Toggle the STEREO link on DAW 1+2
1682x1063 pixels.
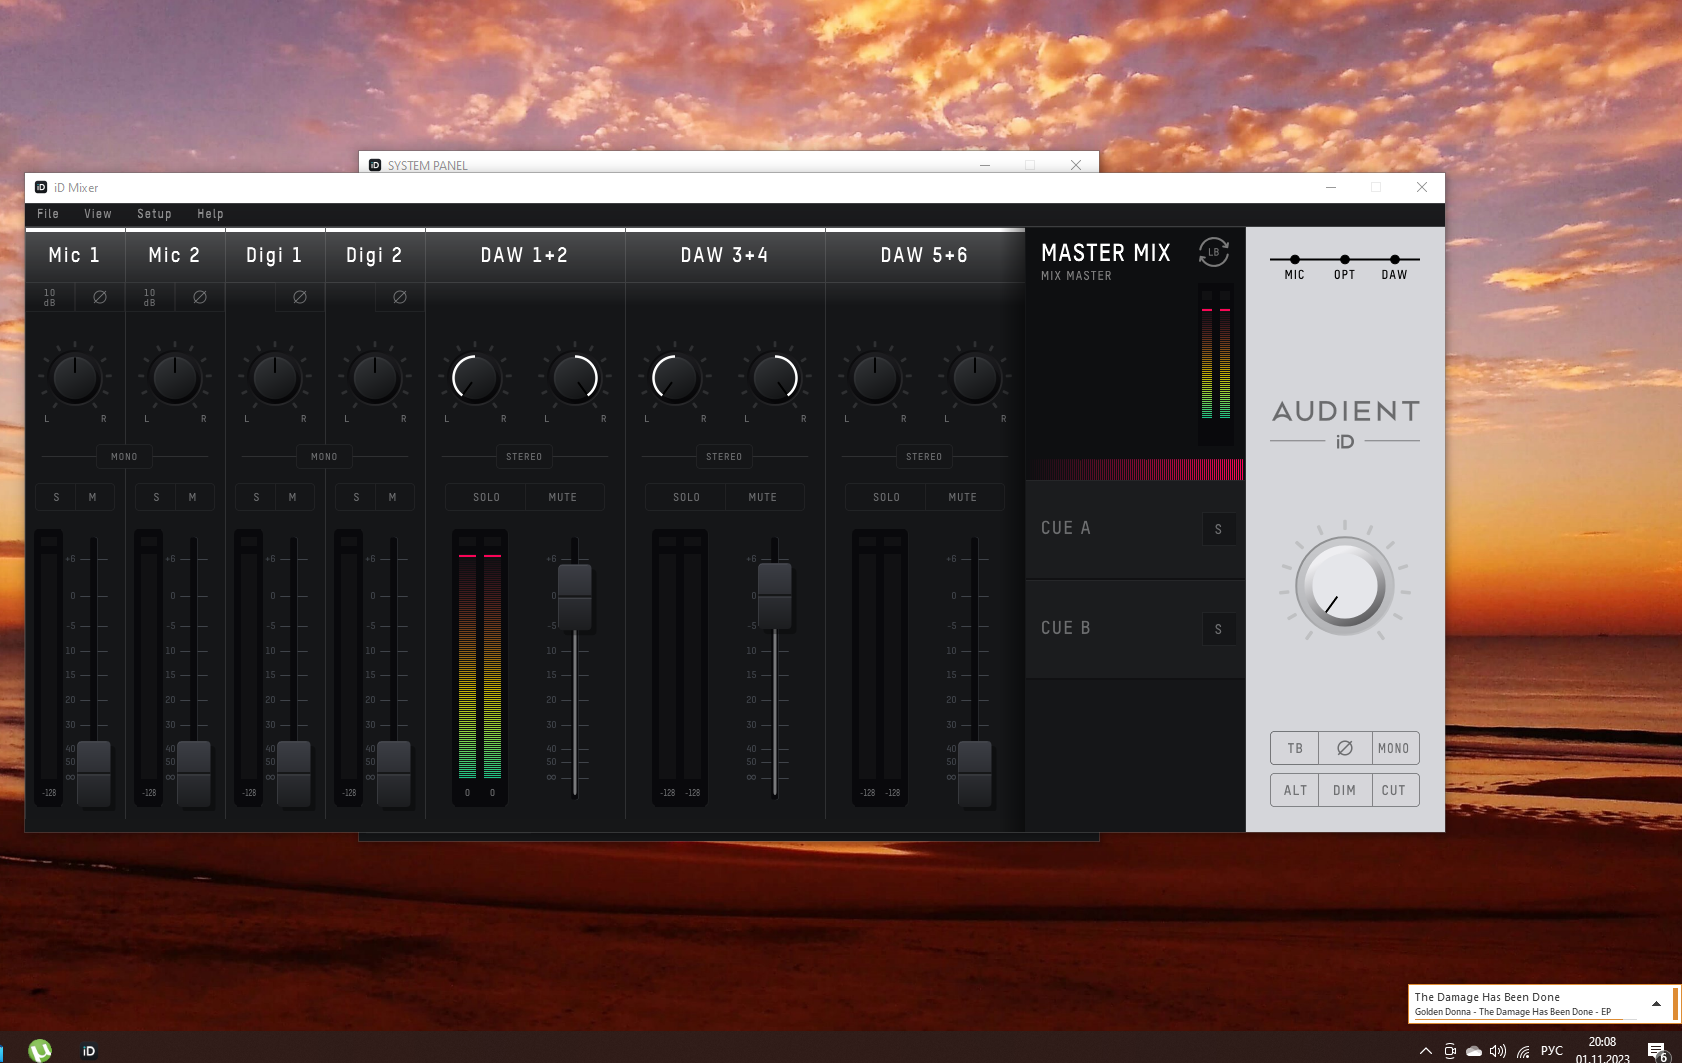525,457
